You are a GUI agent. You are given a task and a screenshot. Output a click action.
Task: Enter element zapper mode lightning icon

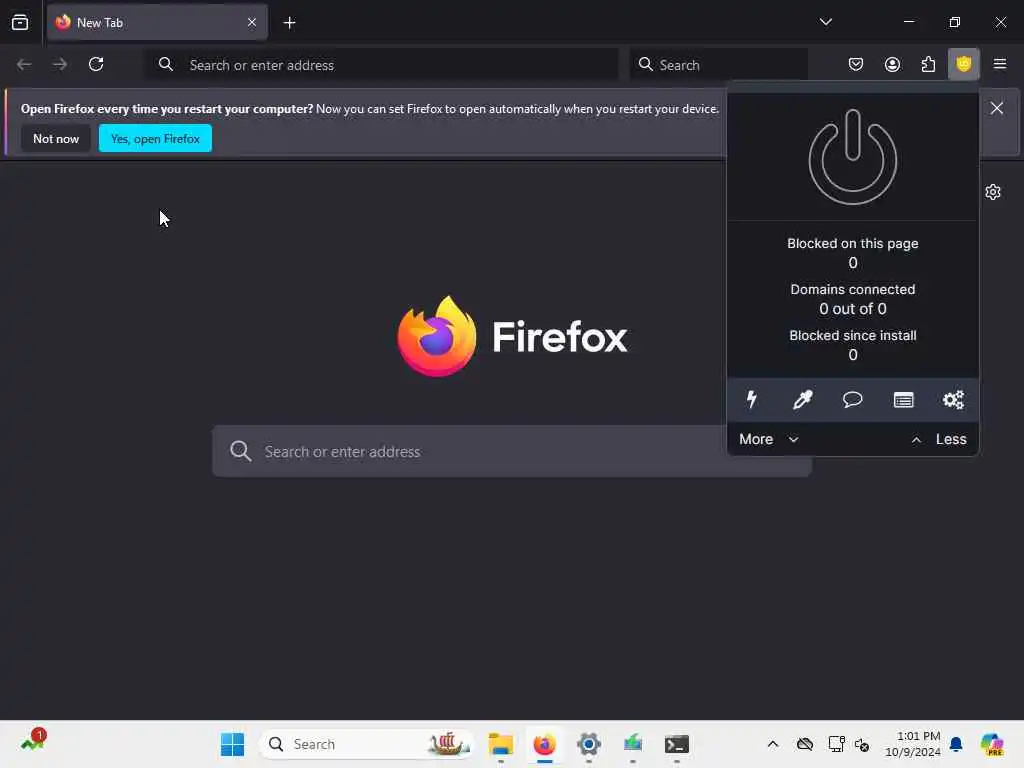click(752, 399)
